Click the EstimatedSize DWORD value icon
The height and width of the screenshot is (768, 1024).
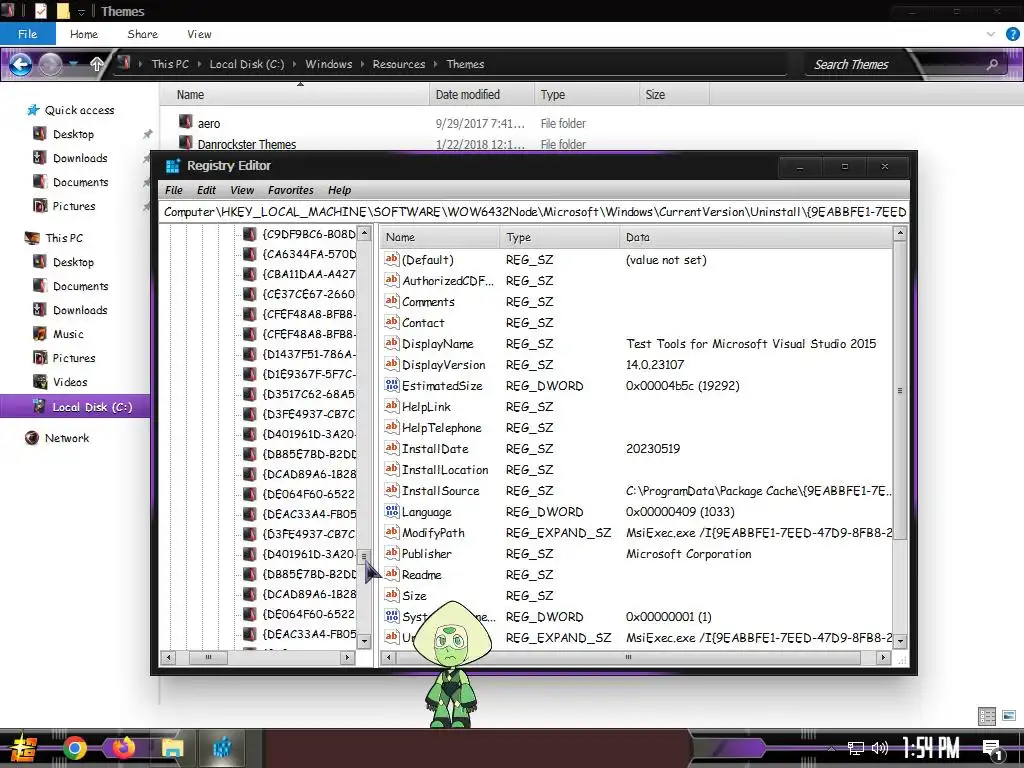pos(391,385)
